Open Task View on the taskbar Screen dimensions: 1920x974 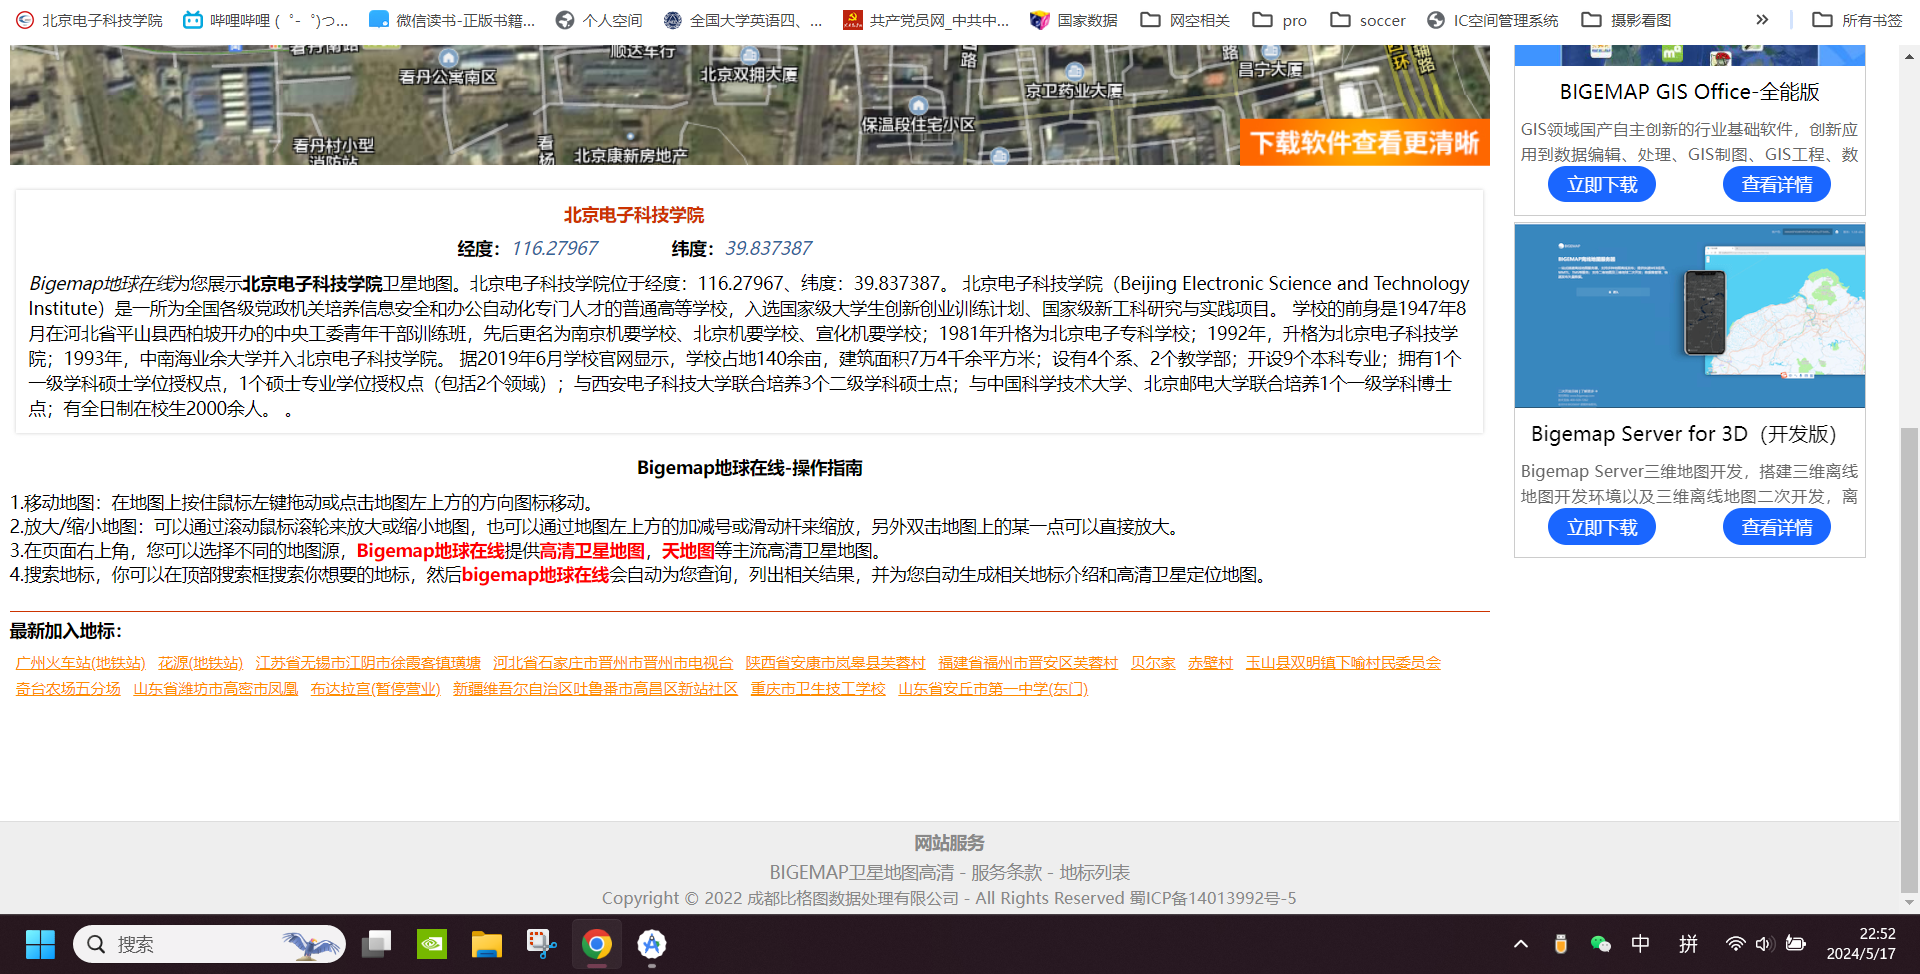[377, 944]
